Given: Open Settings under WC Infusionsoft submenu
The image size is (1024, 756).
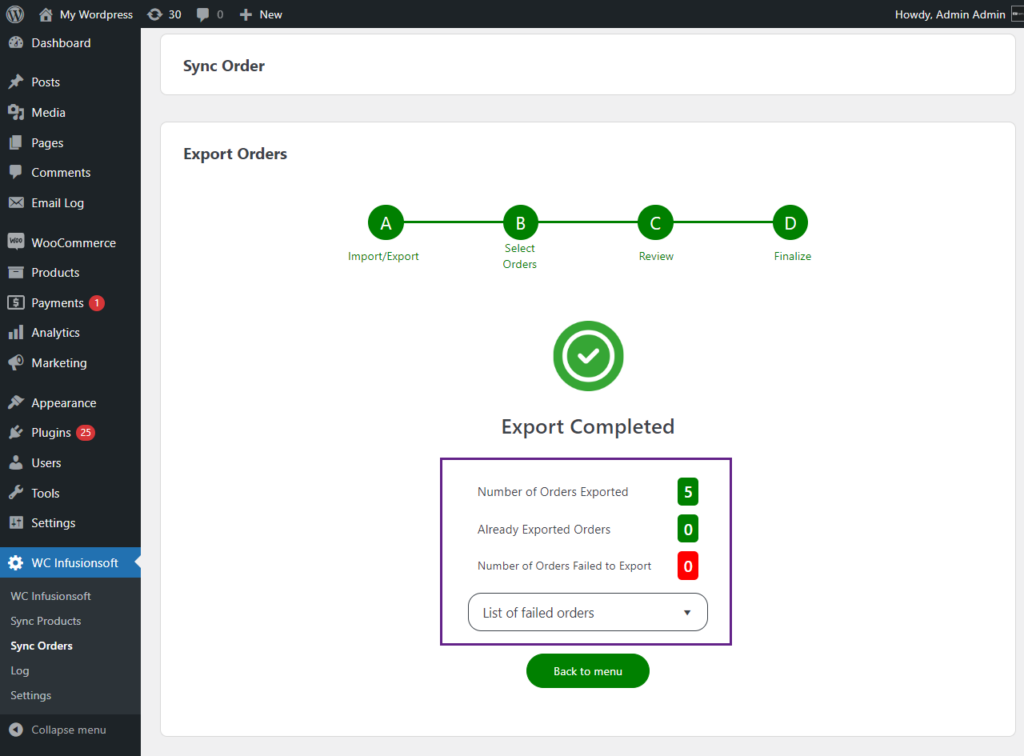Looking at the screenshot, I should 31,695.
